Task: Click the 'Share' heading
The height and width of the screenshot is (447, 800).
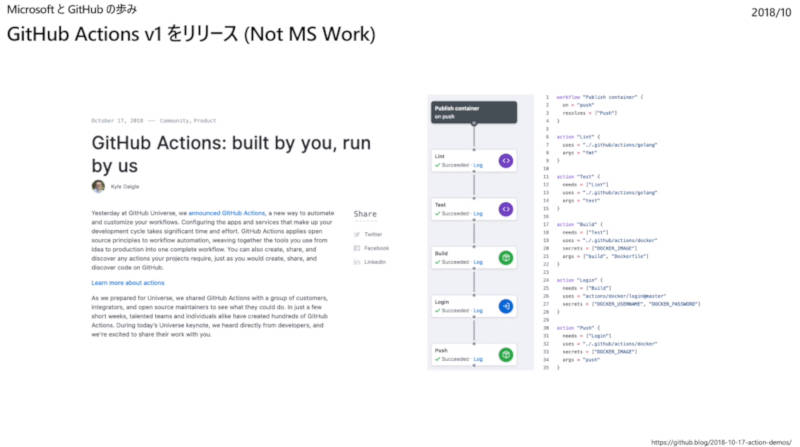Action: click(x=365, y=214)
